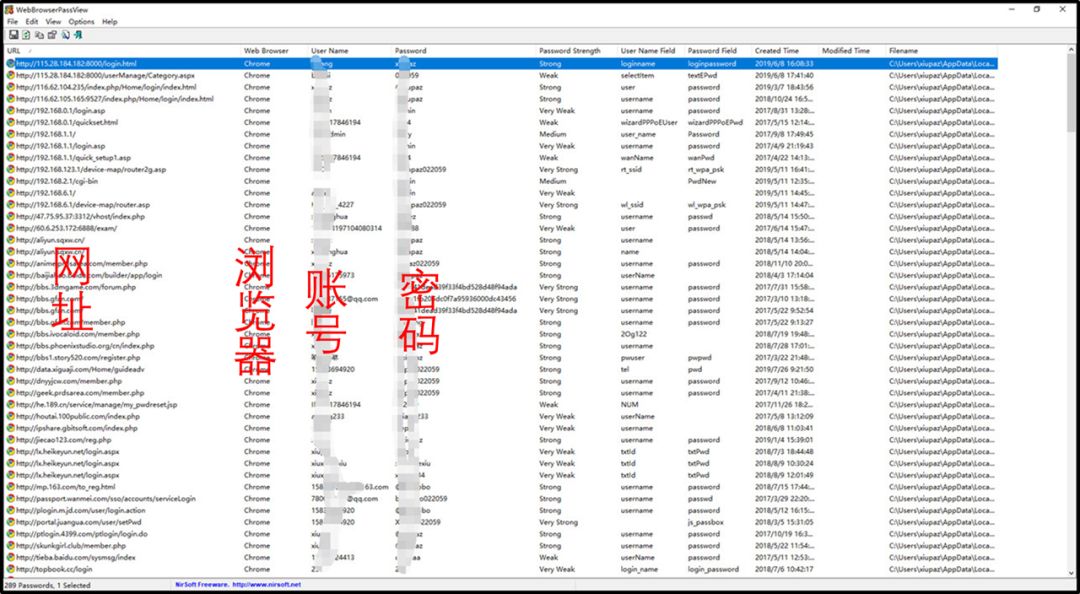Click the WebBrowserPassView title bar app icon
1080x594 pixels.
(10, 10)
